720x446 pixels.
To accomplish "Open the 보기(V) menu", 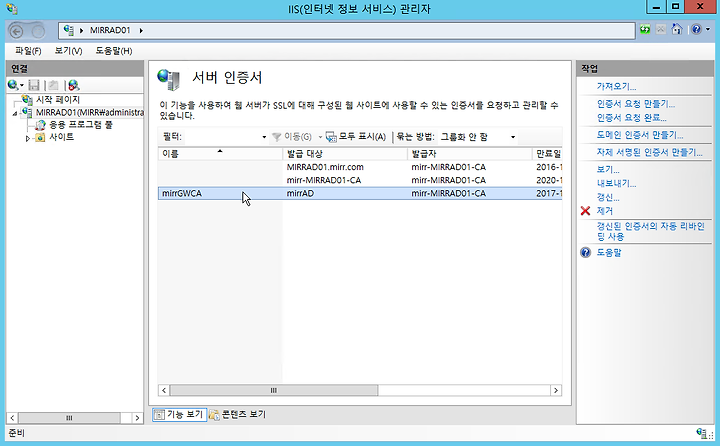I will click(x=68, y=51).
